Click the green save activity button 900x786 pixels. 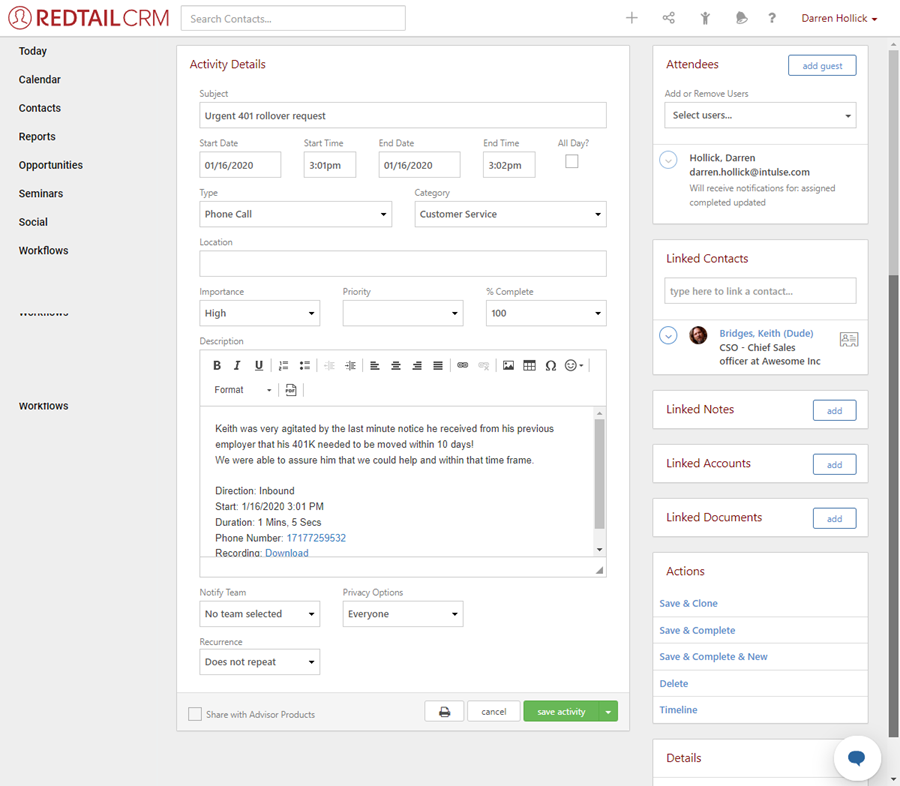[561, 712]
